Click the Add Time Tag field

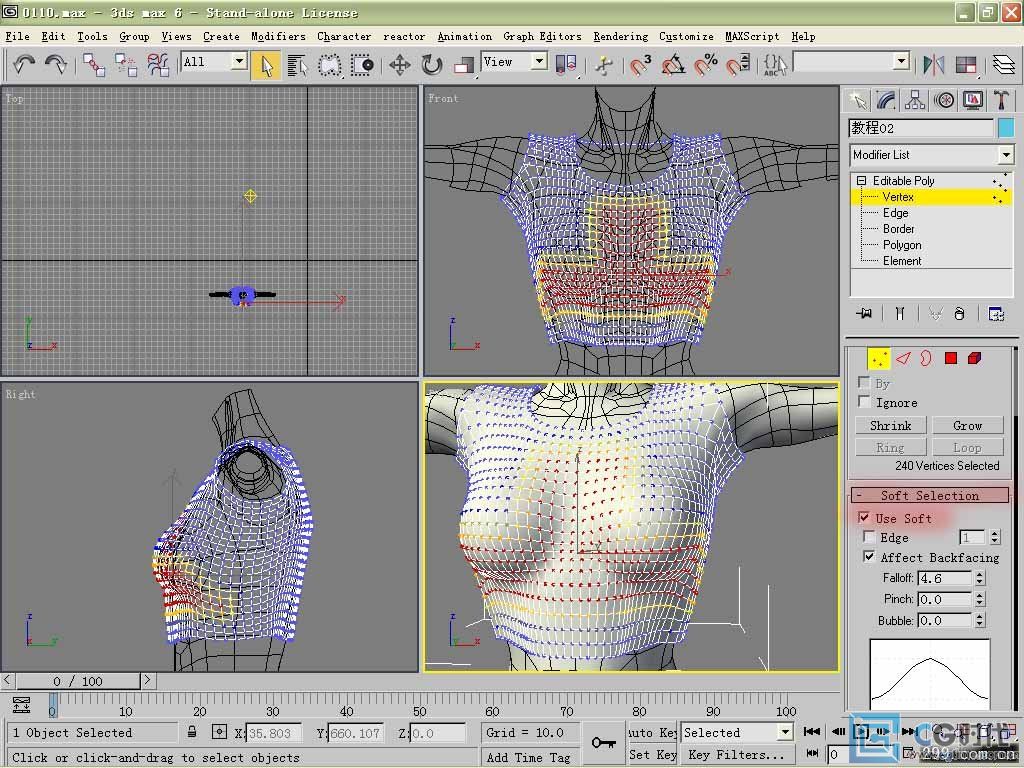528,757
